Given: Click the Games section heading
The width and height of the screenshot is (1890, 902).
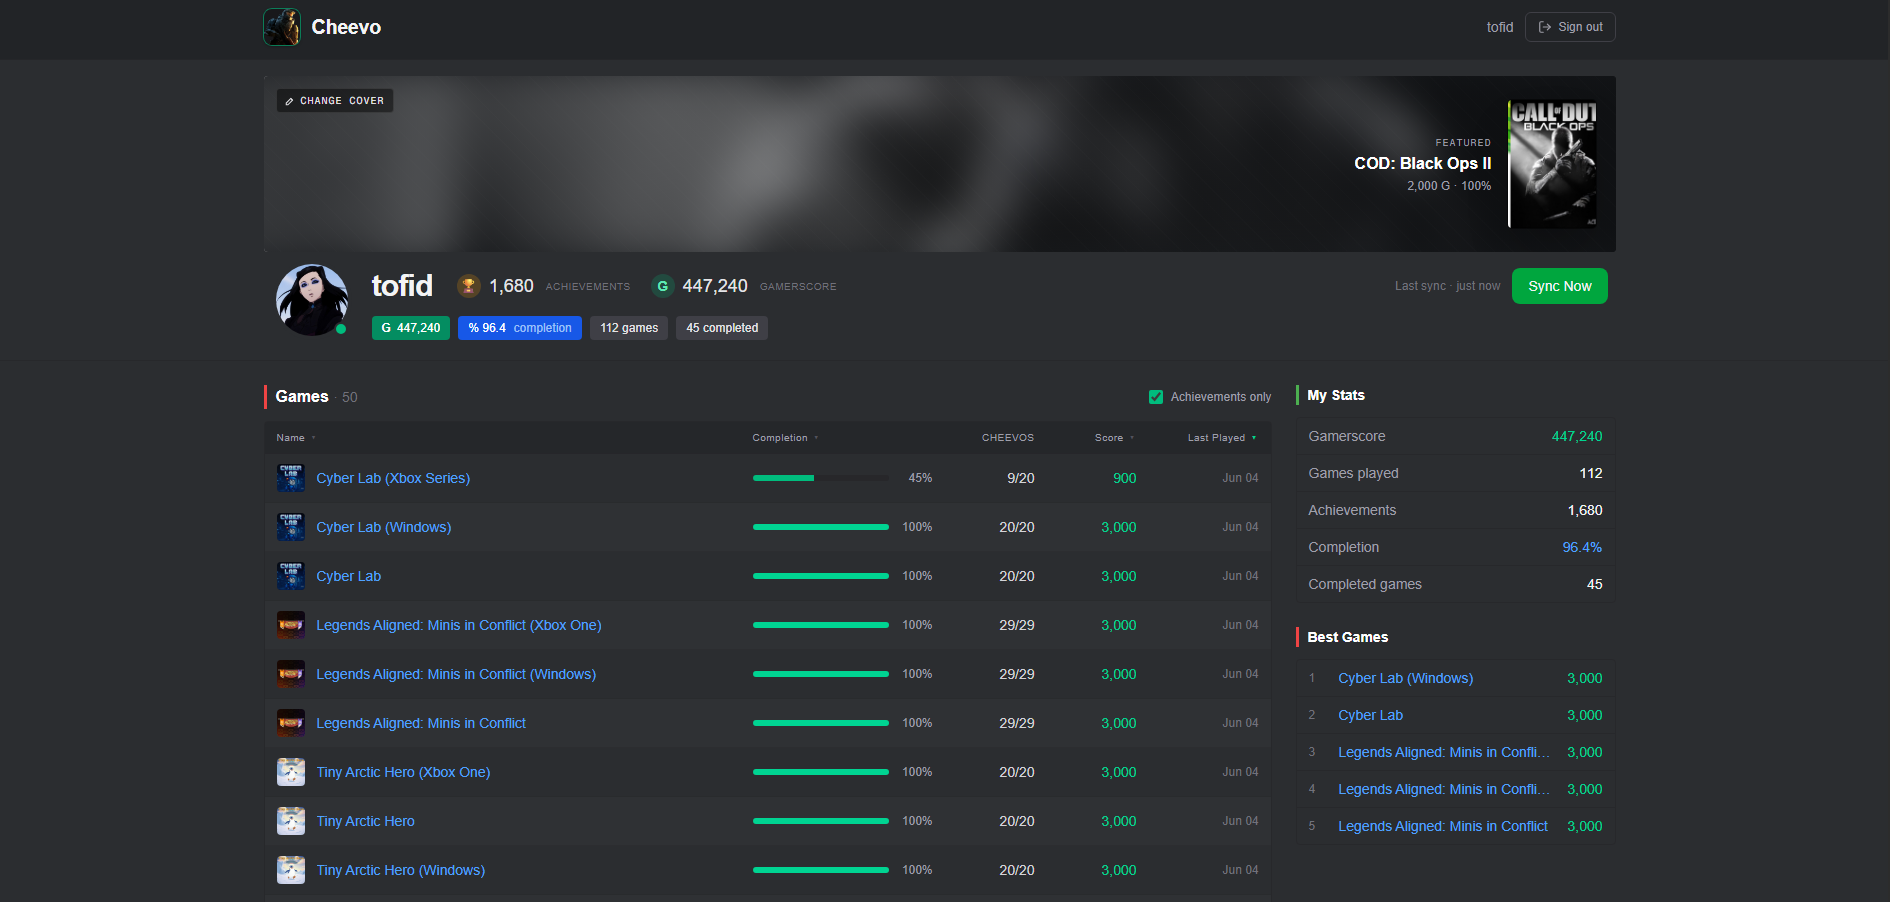Looking at the screenshot, I should click(x=302, y=397).
